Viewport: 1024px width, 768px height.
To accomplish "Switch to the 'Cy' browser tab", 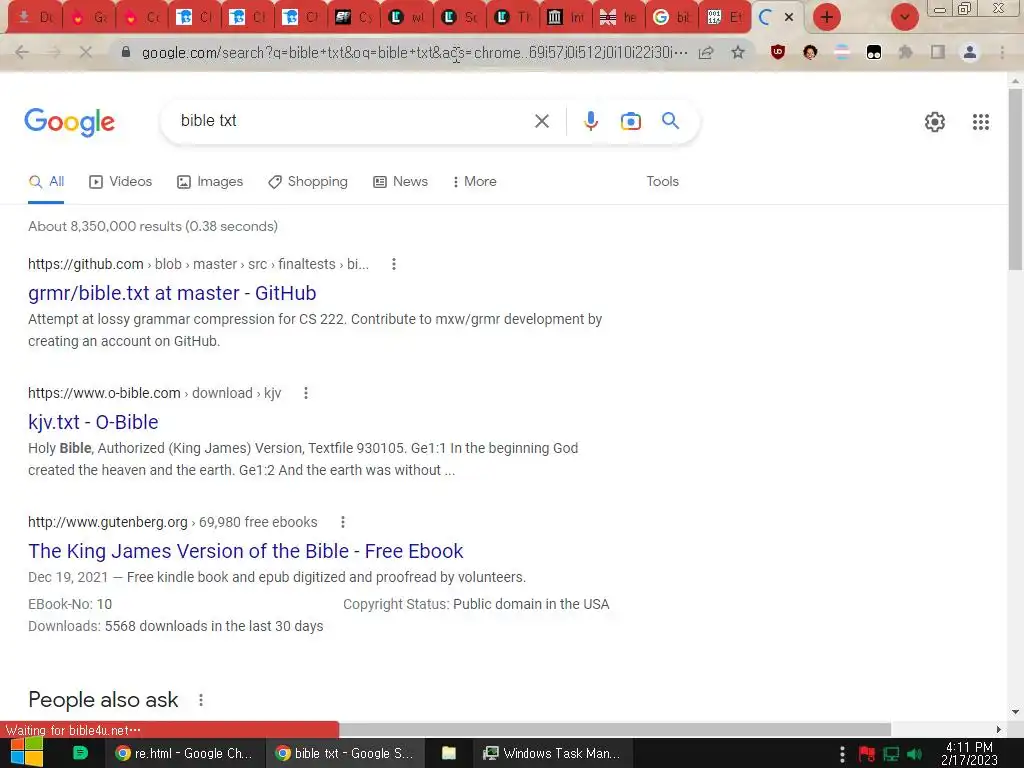I will click(355, 18).
